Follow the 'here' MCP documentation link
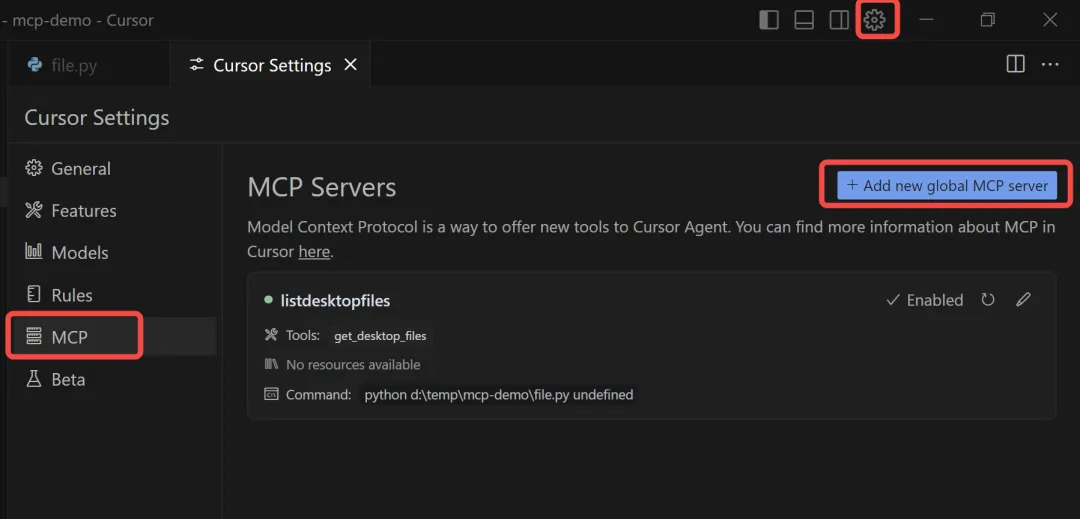 314,252
